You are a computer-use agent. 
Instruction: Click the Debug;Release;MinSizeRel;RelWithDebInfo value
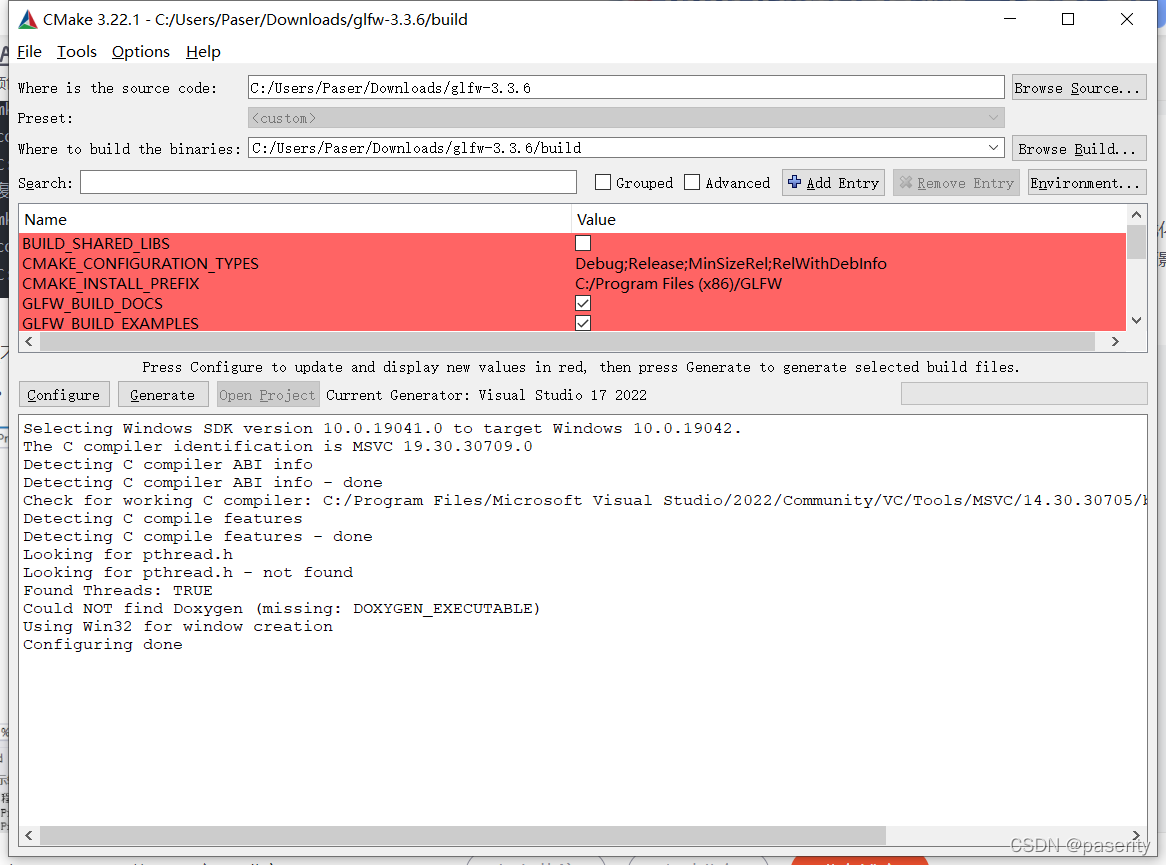pyautogui.click(x=731, y=264)
